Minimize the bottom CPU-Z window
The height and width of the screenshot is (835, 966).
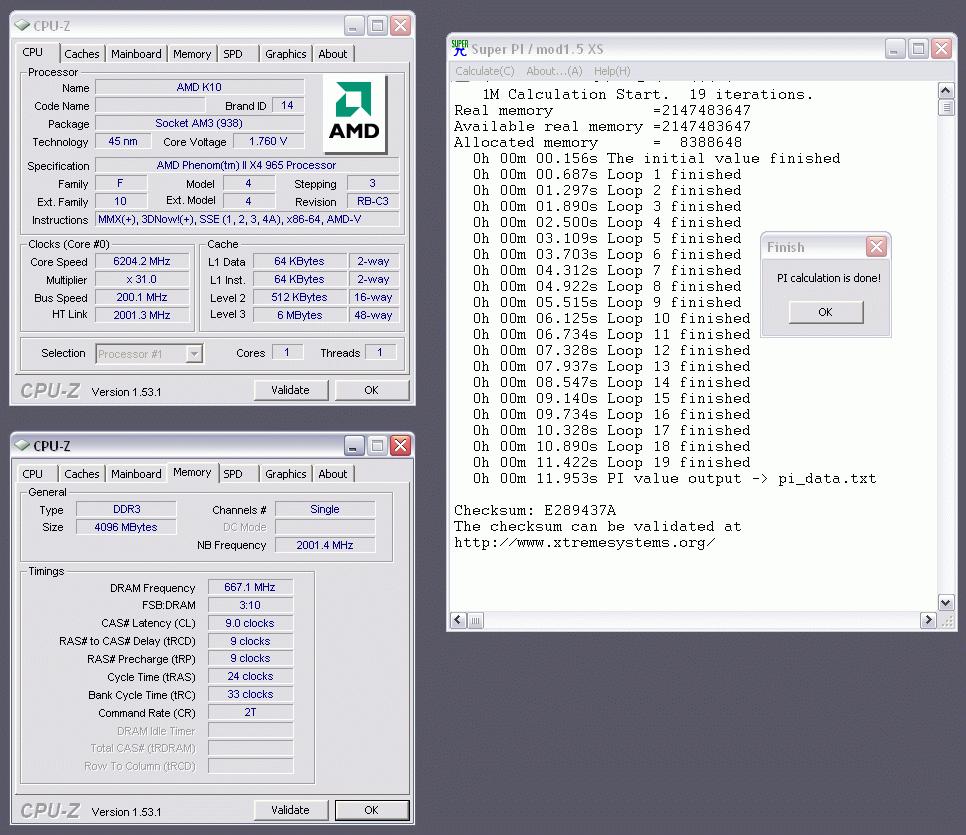(353, 446)
